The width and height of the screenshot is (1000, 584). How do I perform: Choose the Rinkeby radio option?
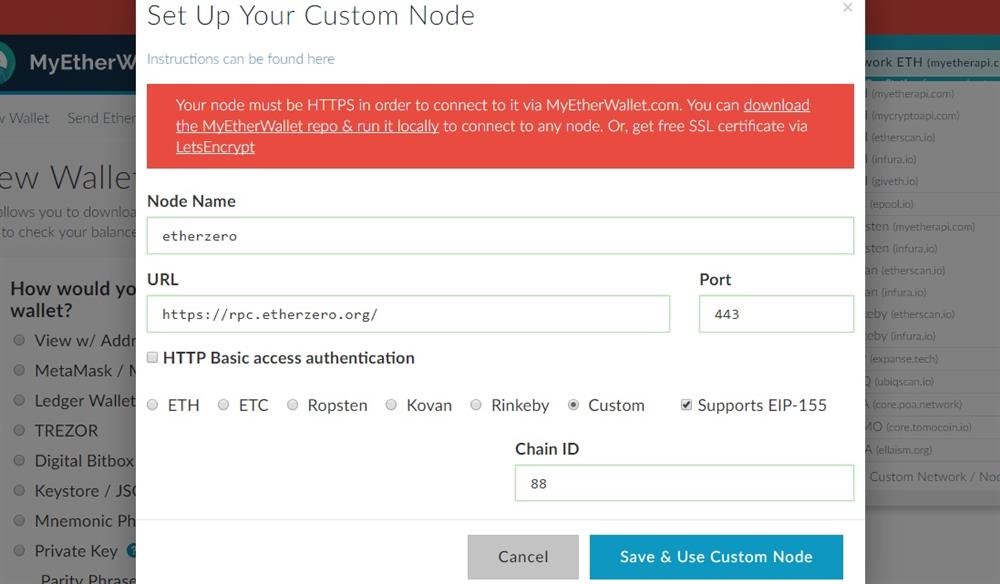[476, 405]
